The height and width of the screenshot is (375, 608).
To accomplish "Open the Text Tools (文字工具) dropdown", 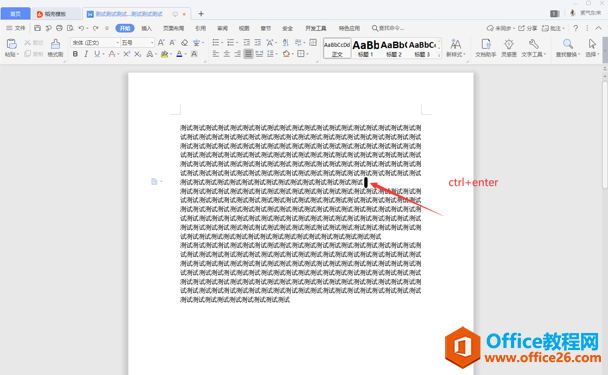I will (x=534, y=48).
